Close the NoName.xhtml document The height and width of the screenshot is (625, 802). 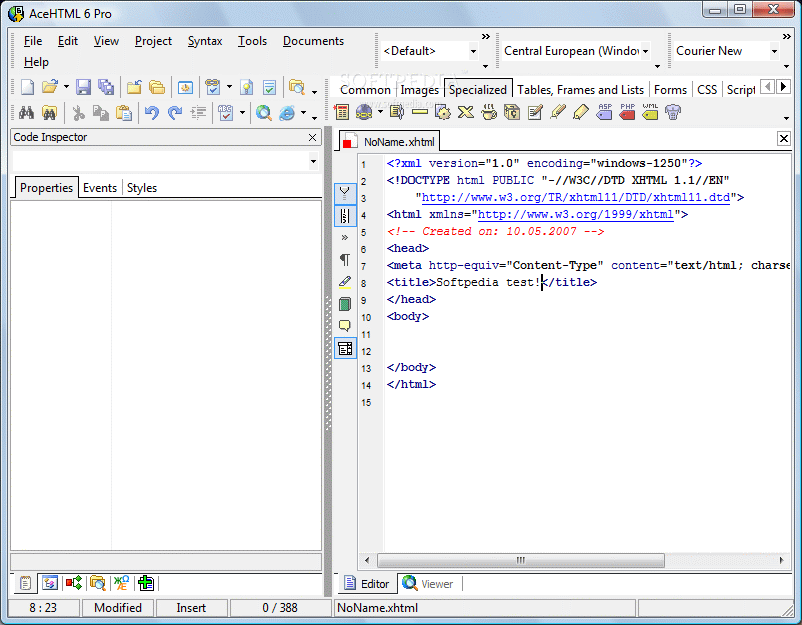pos(784,138)
